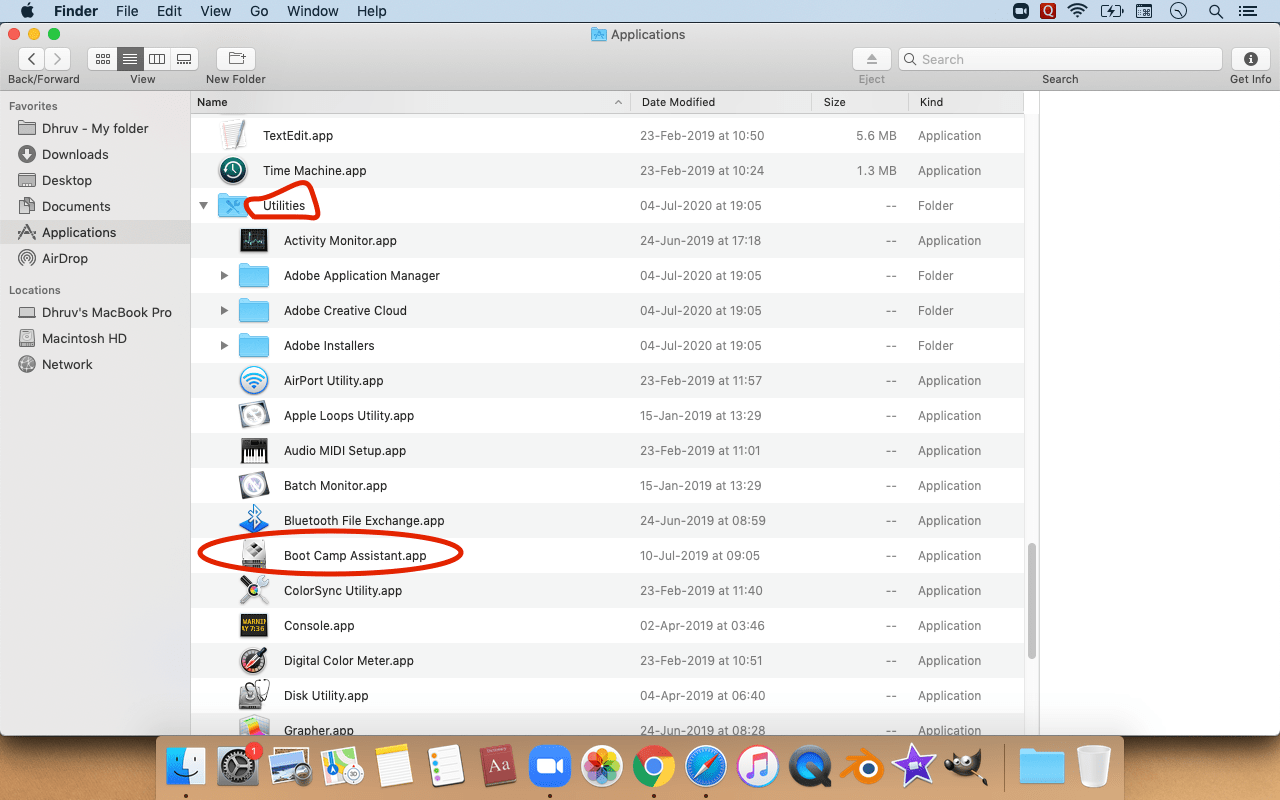Viewport: 1280px width, 800px height.
Task: Select the Utilities folder name
Action: coord(284,206)
